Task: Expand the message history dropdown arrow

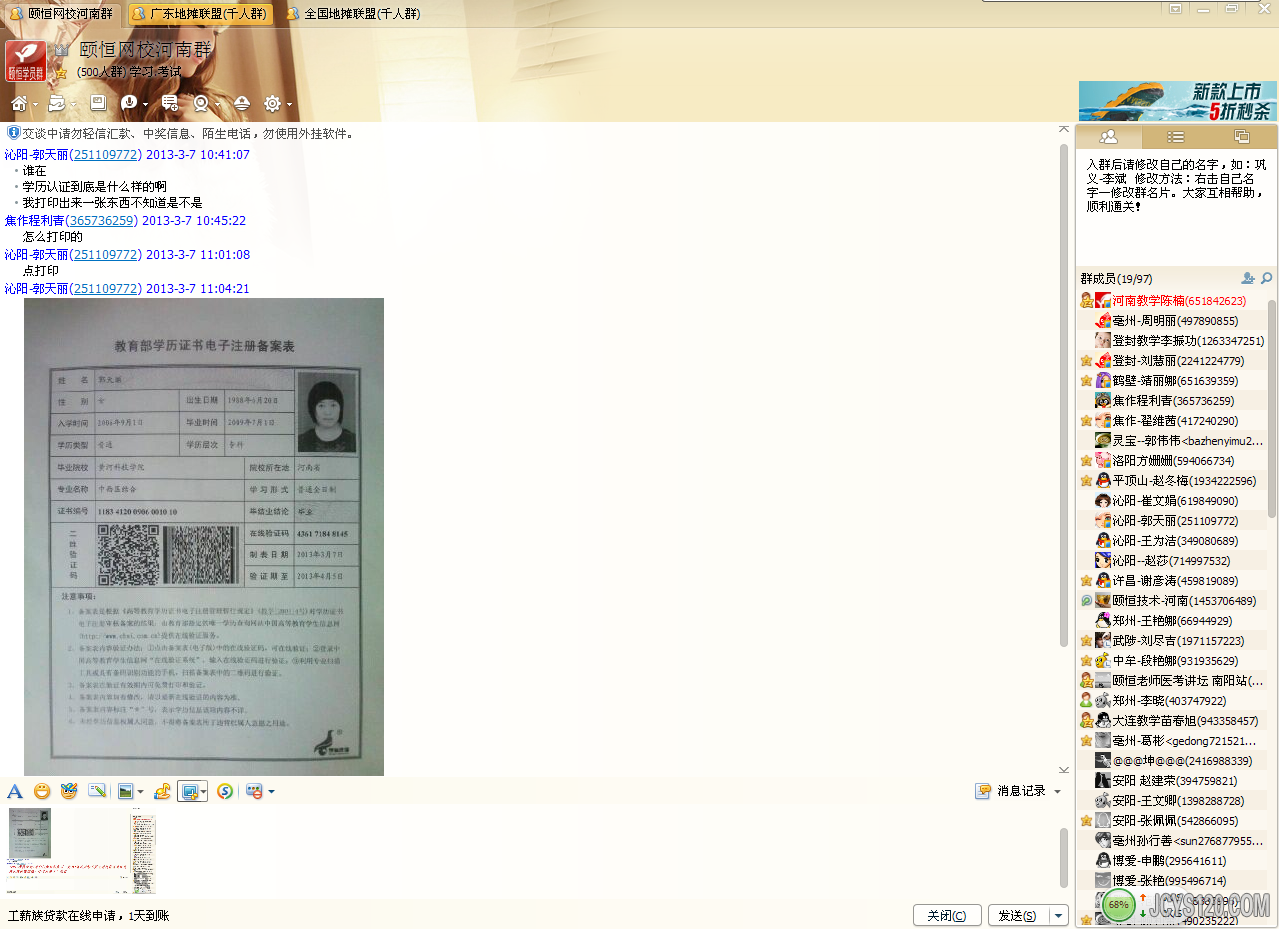Action: point(1058,792)
